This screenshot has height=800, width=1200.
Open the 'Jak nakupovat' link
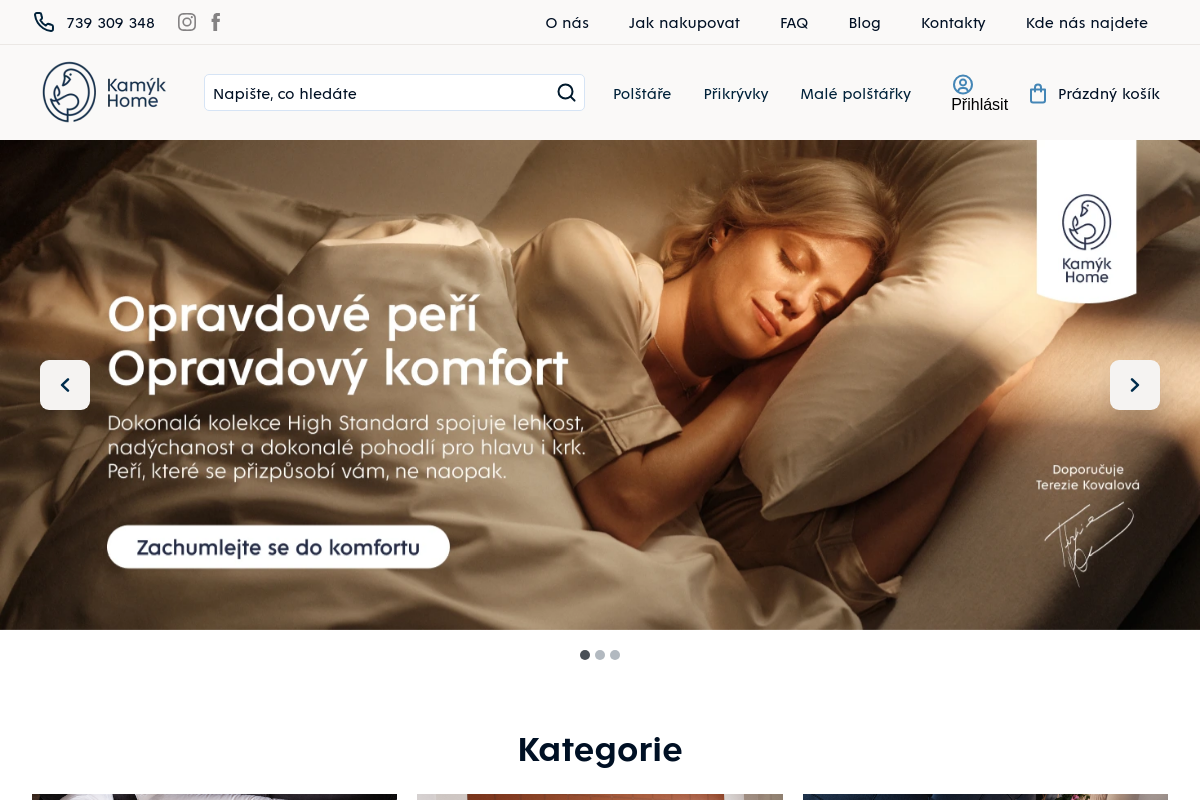[684, 23]
